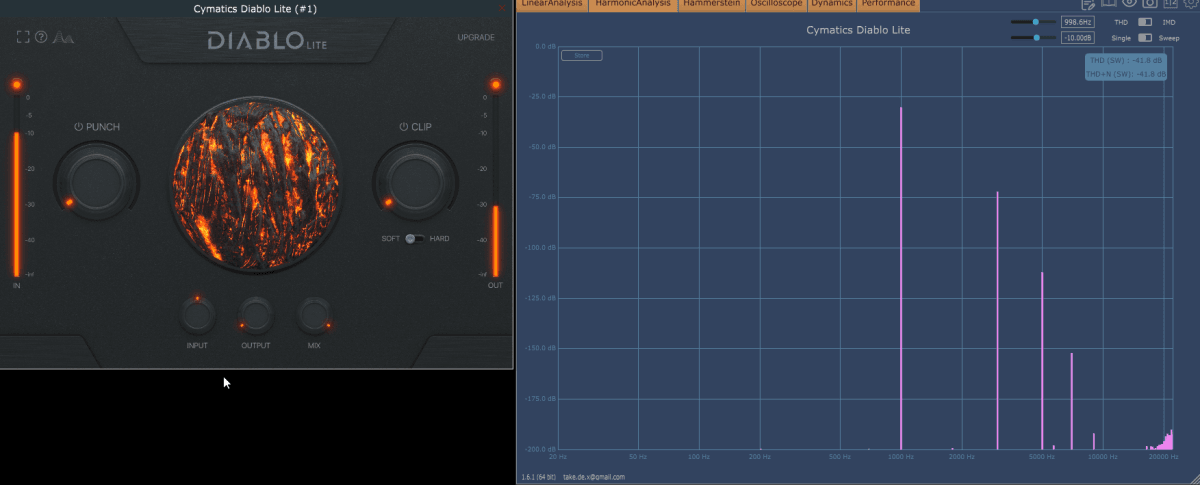Image resolution: width=1200 pixels, height=485 pixels.
Task: Click the MIX knob
Action: point(314,316)
